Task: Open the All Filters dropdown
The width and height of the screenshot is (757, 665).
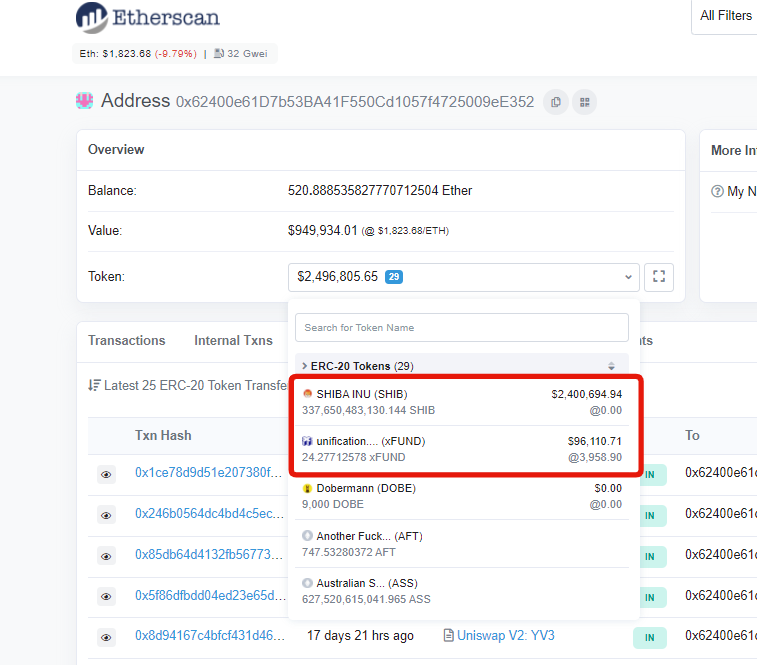Action: pyautogui.click(x=725, y=16)
